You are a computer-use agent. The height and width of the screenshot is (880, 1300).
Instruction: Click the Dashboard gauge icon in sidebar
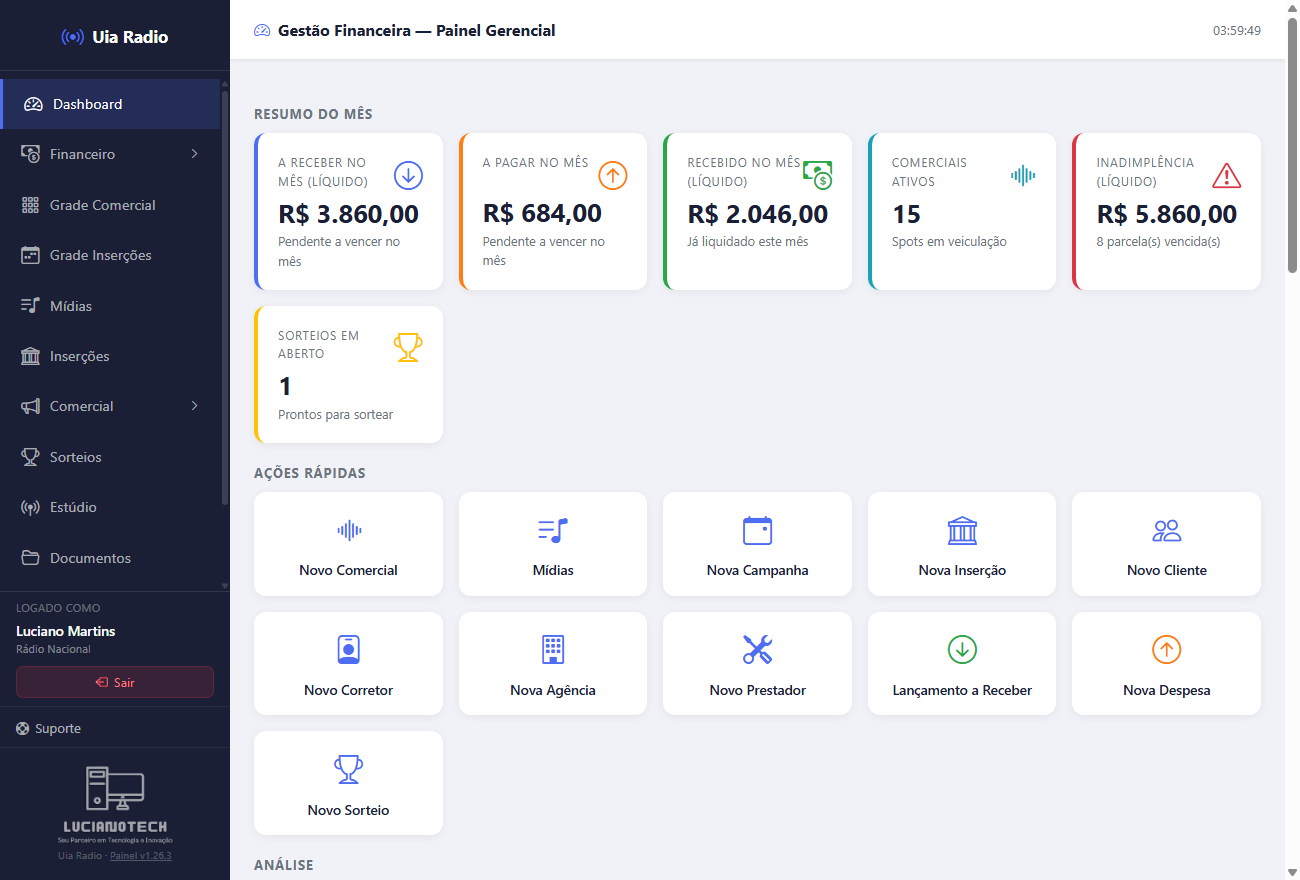click(33, 104)
